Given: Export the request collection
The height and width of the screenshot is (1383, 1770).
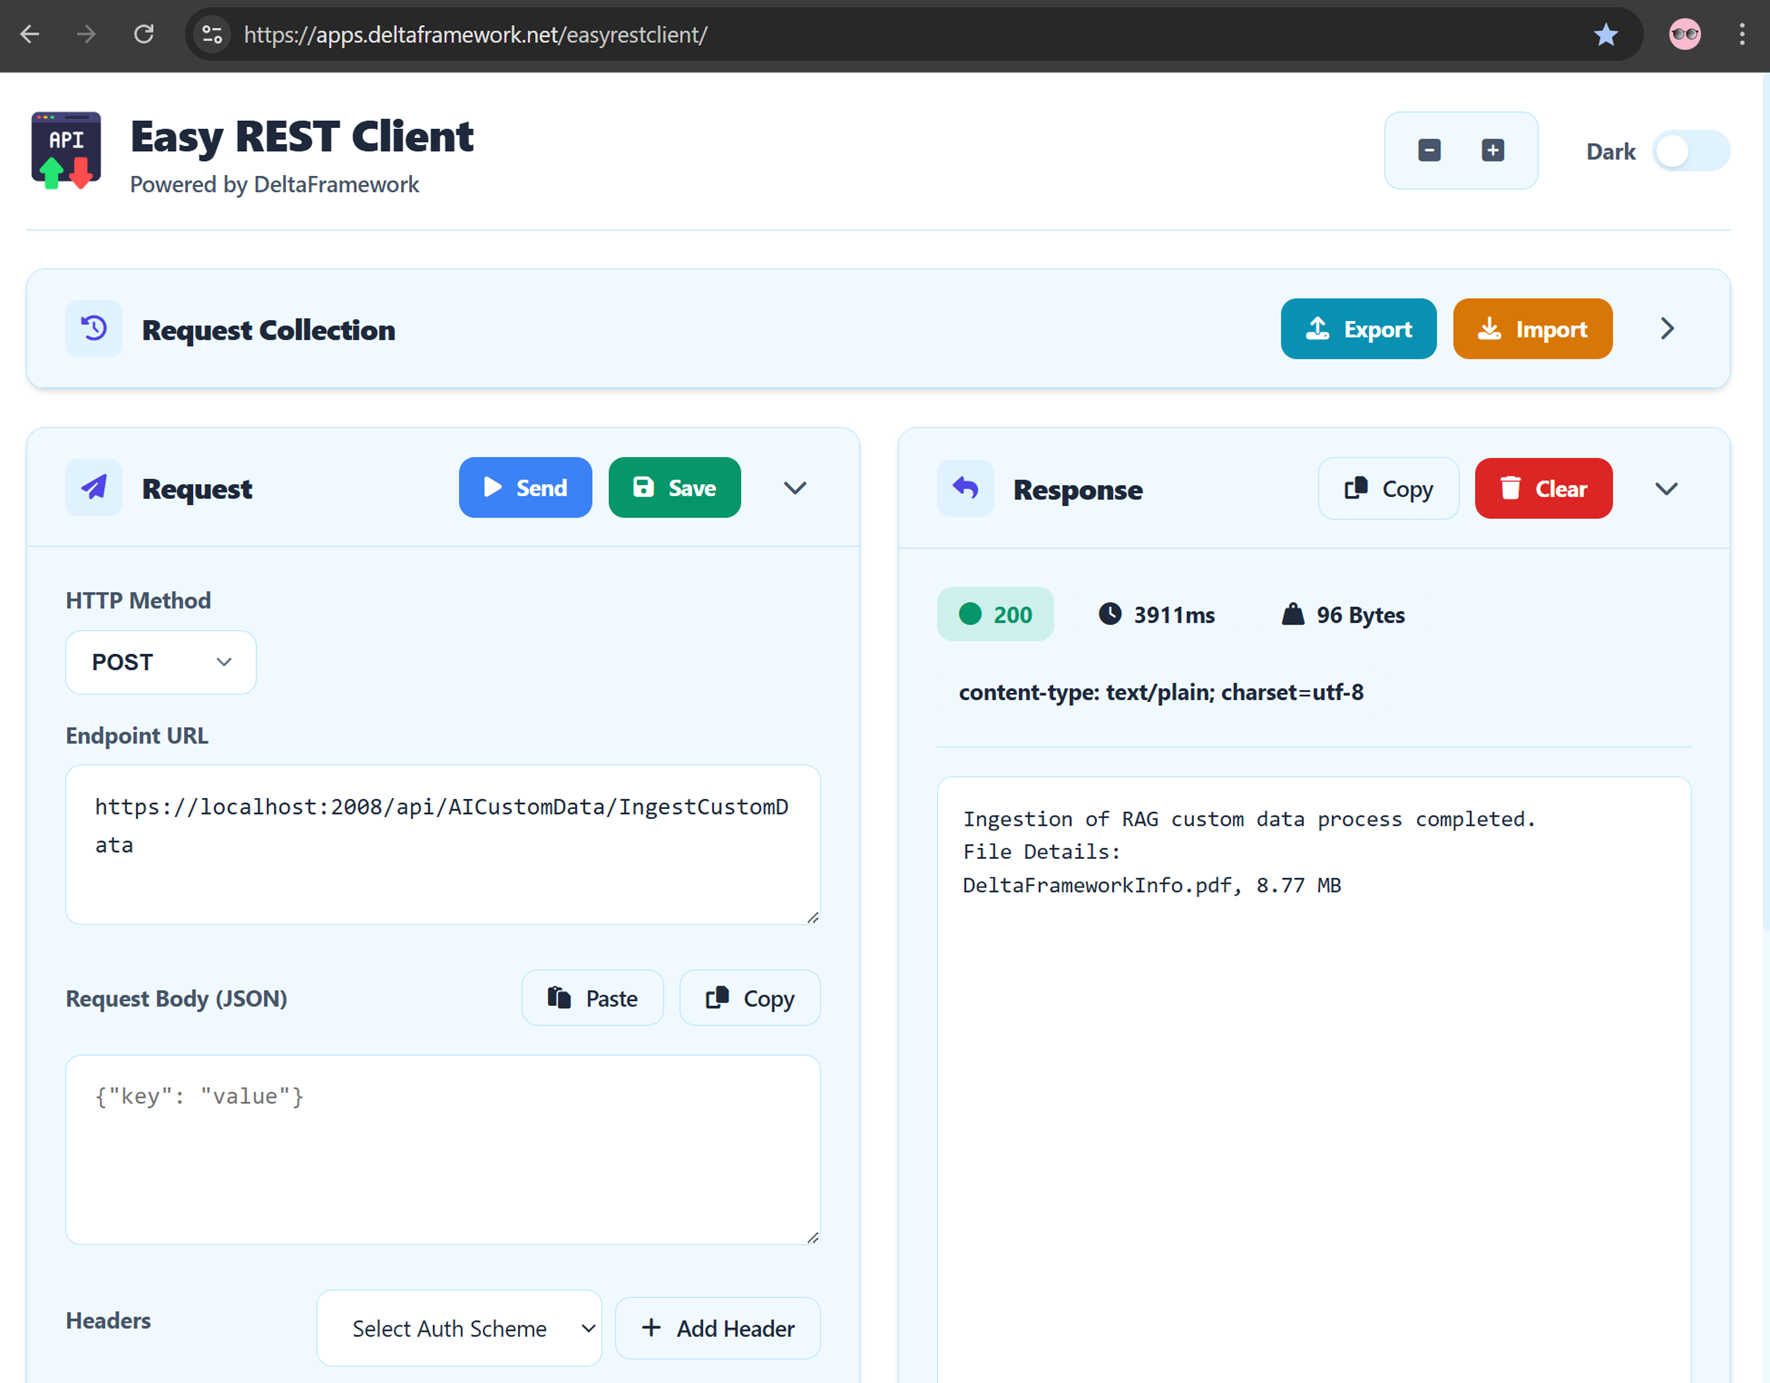Looking at the screenshot, I should pos(1358,329).
